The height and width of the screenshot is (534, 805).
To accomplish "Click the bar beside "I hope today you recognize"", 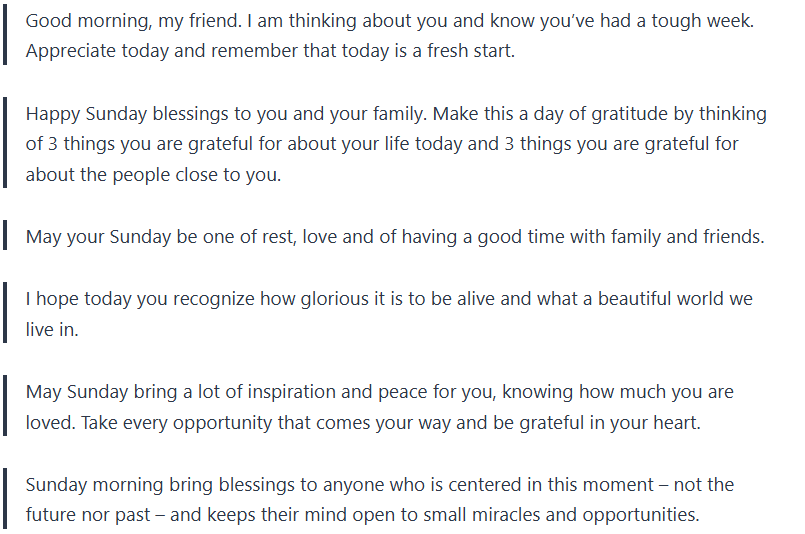I will pos(5,314).
